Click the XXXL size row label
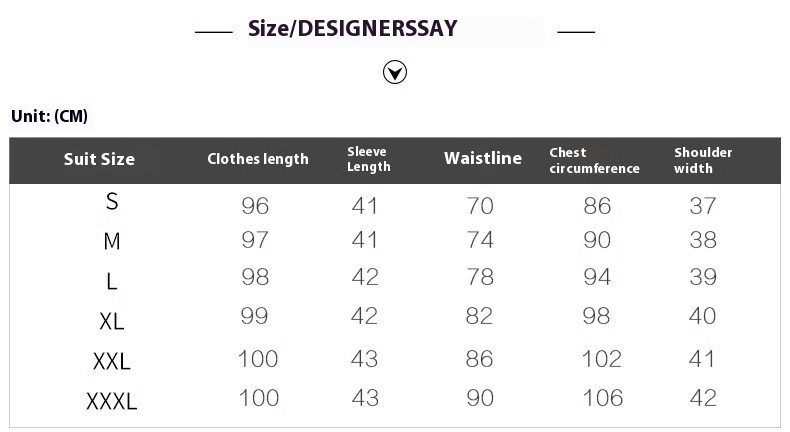Screen dimensions: 790x432 (112, 401)
